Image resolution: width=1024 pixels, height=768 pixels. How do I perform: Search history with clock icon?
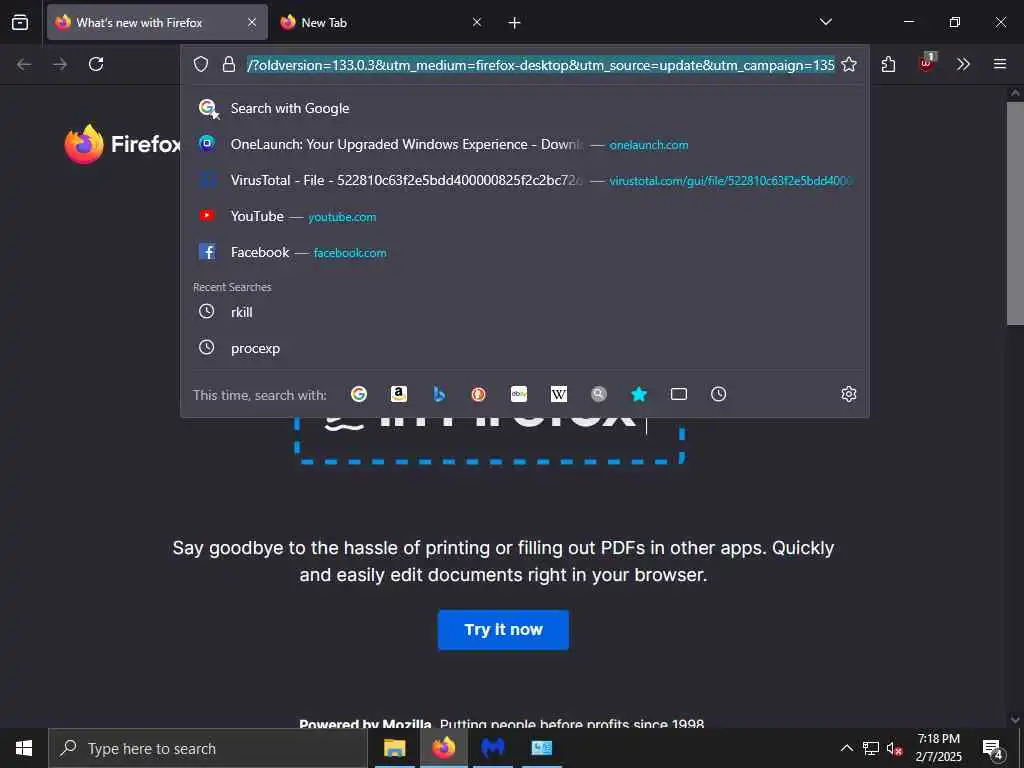coord(718,394)
